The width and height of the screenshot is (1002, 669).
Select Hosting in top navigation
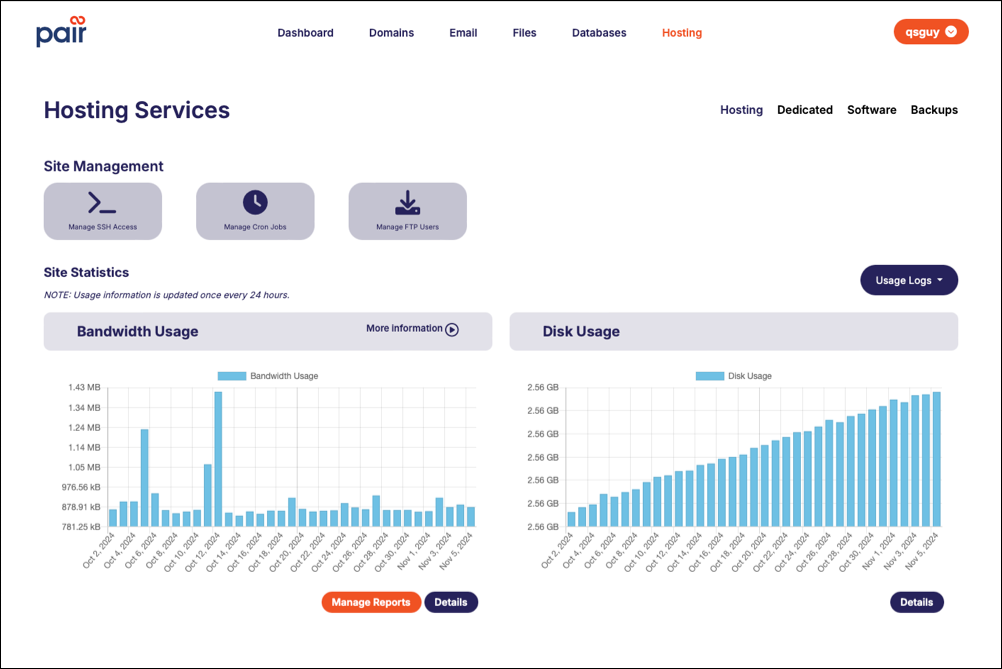tap(682, 33)
